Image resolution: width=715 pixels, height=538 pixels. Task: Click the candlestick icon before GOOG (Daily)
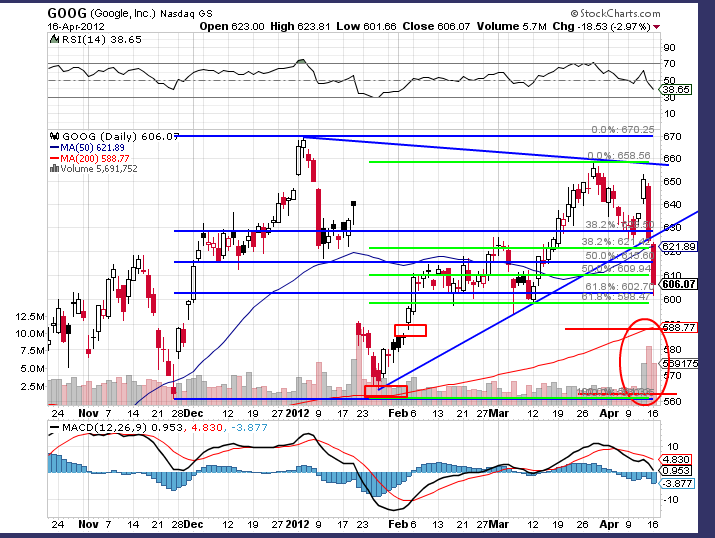pos(54,136)
